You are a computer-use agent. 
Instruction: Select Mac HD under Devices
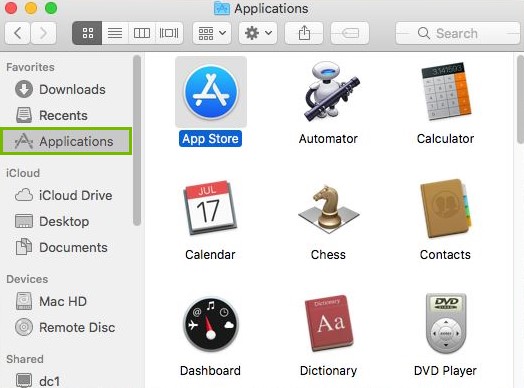pyautogui.click(x=67, y=301)
